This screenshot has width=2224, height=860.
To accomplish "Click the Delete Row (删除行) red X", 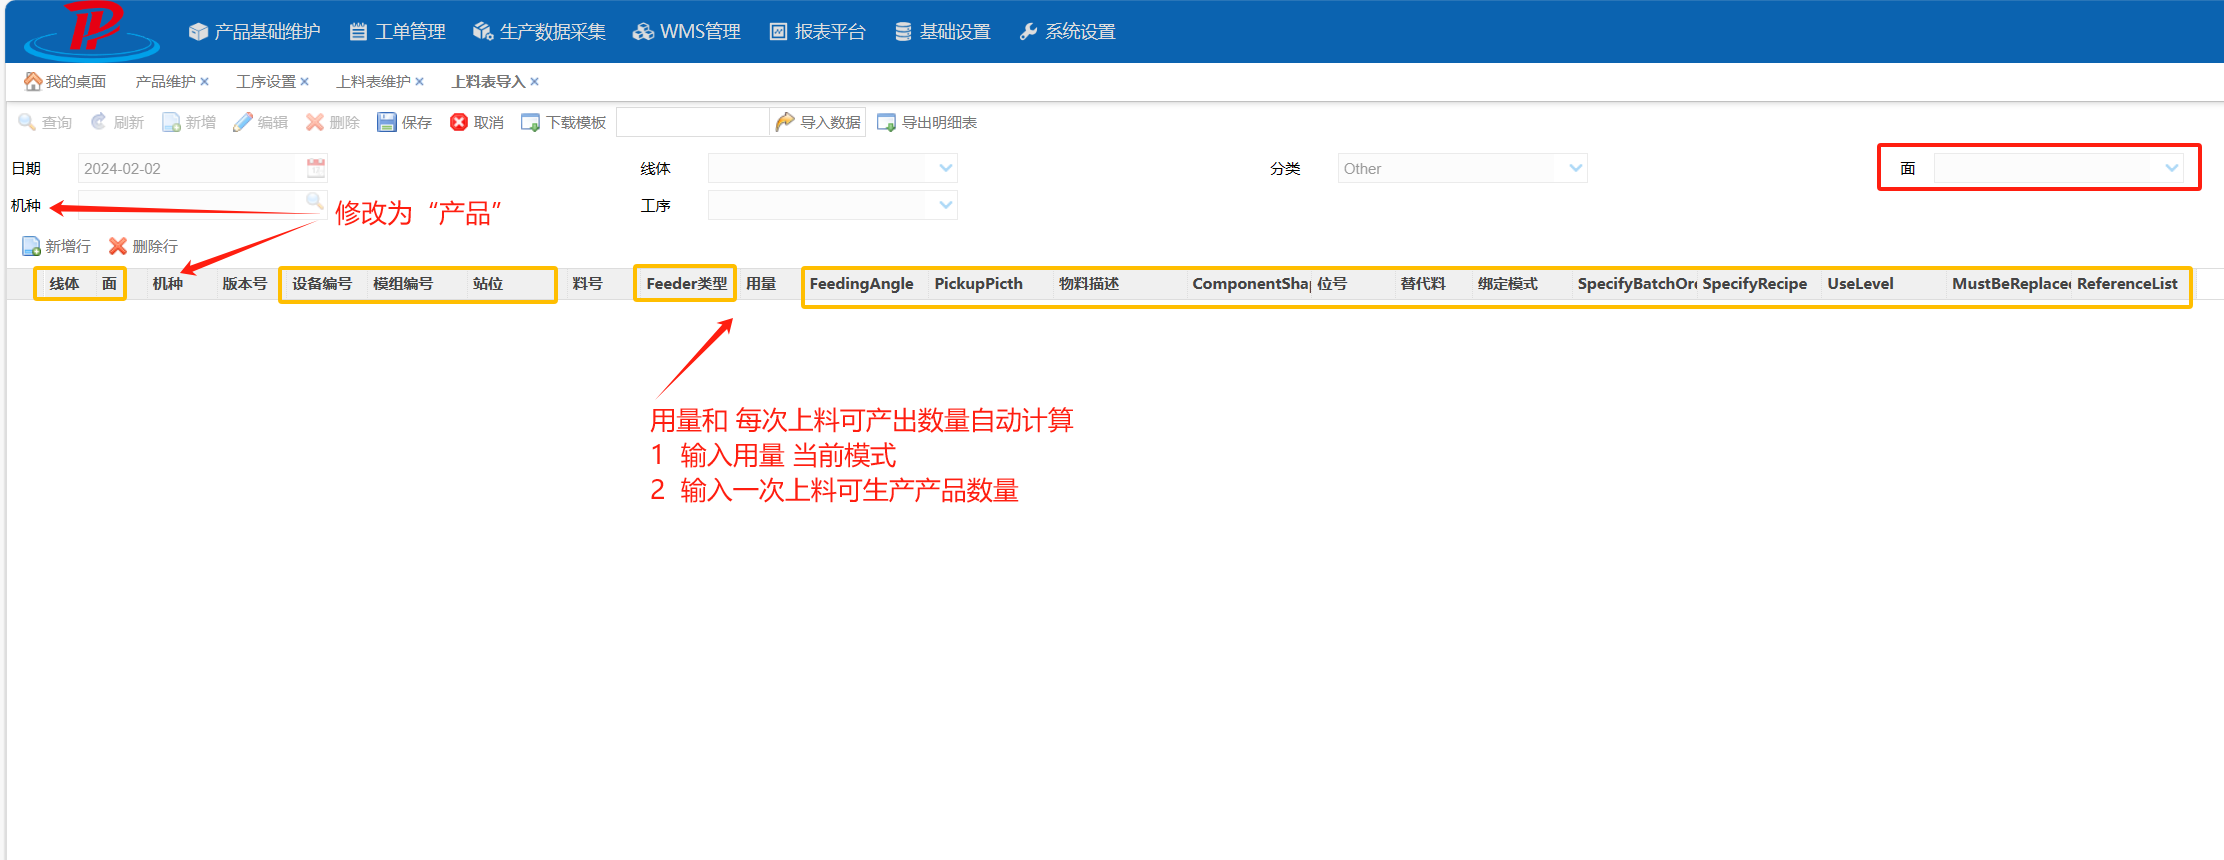I will (118, 246).
